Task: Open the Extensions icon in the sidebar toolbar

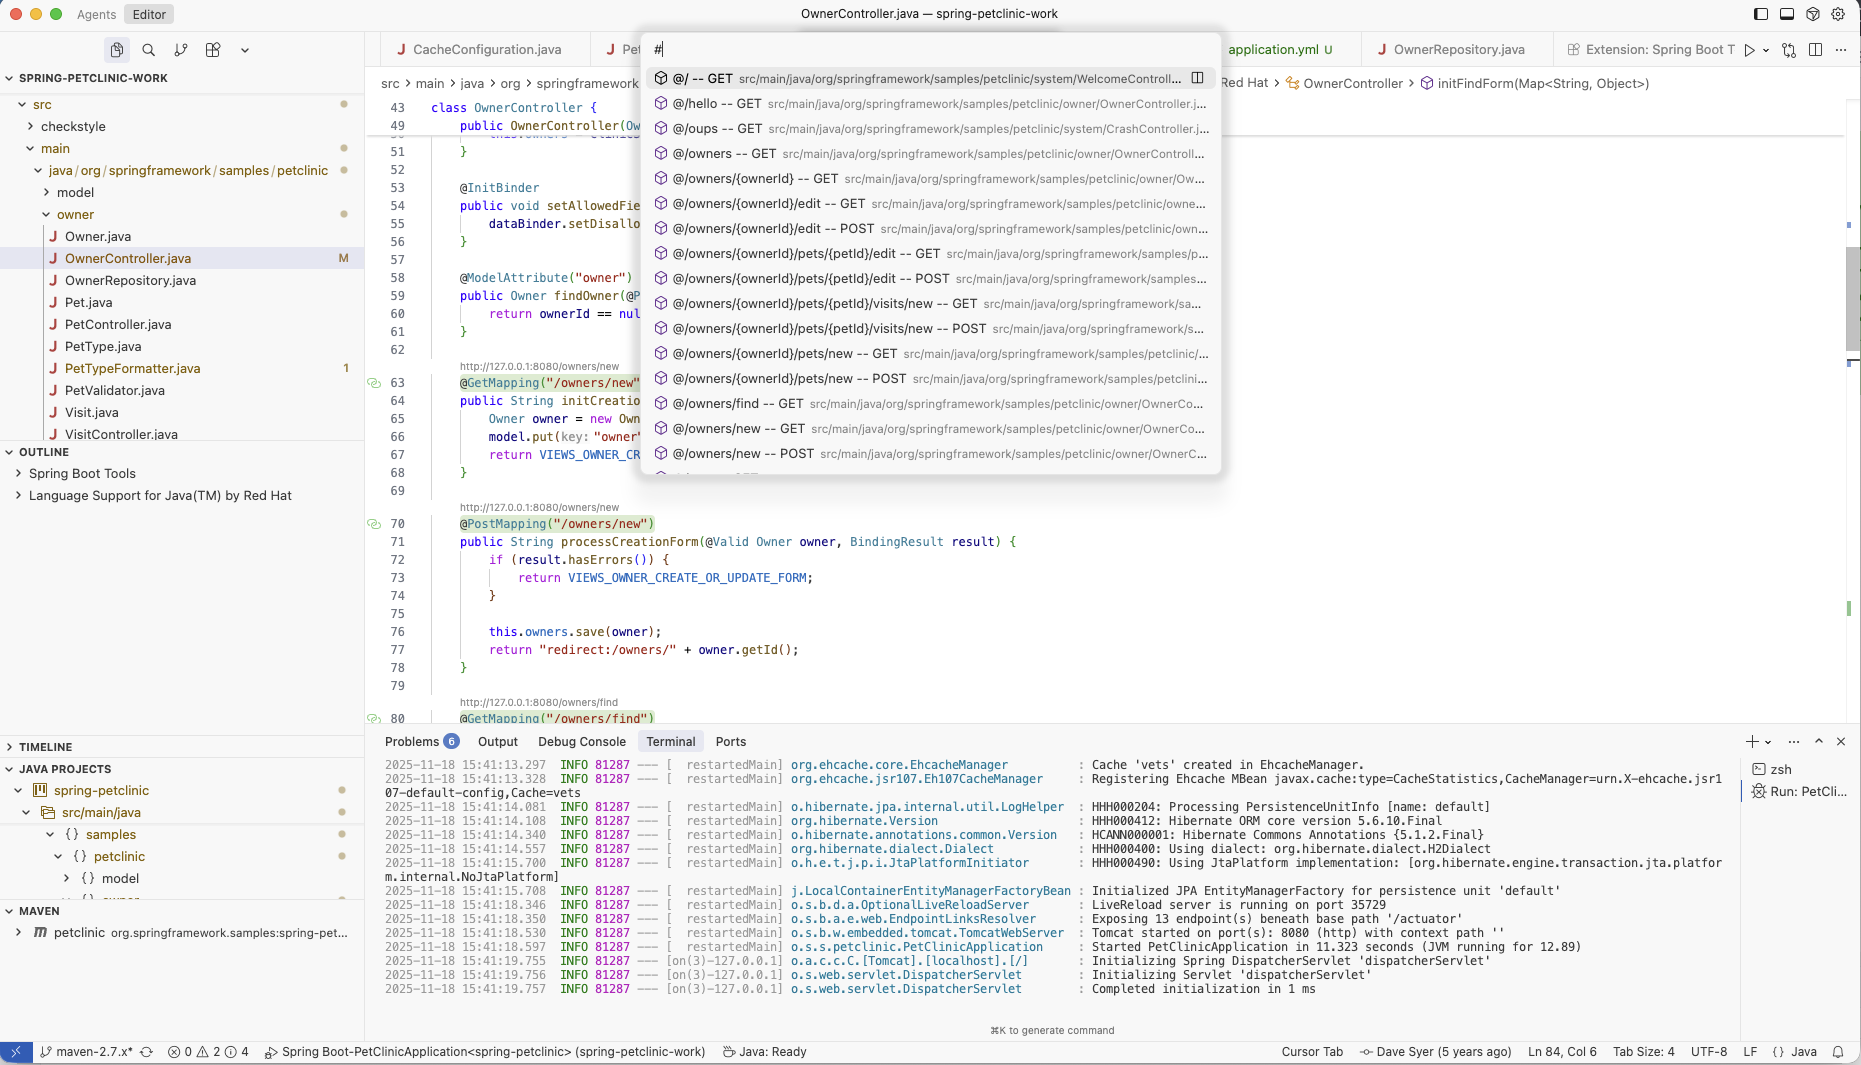Action: (x=213, y=49)
